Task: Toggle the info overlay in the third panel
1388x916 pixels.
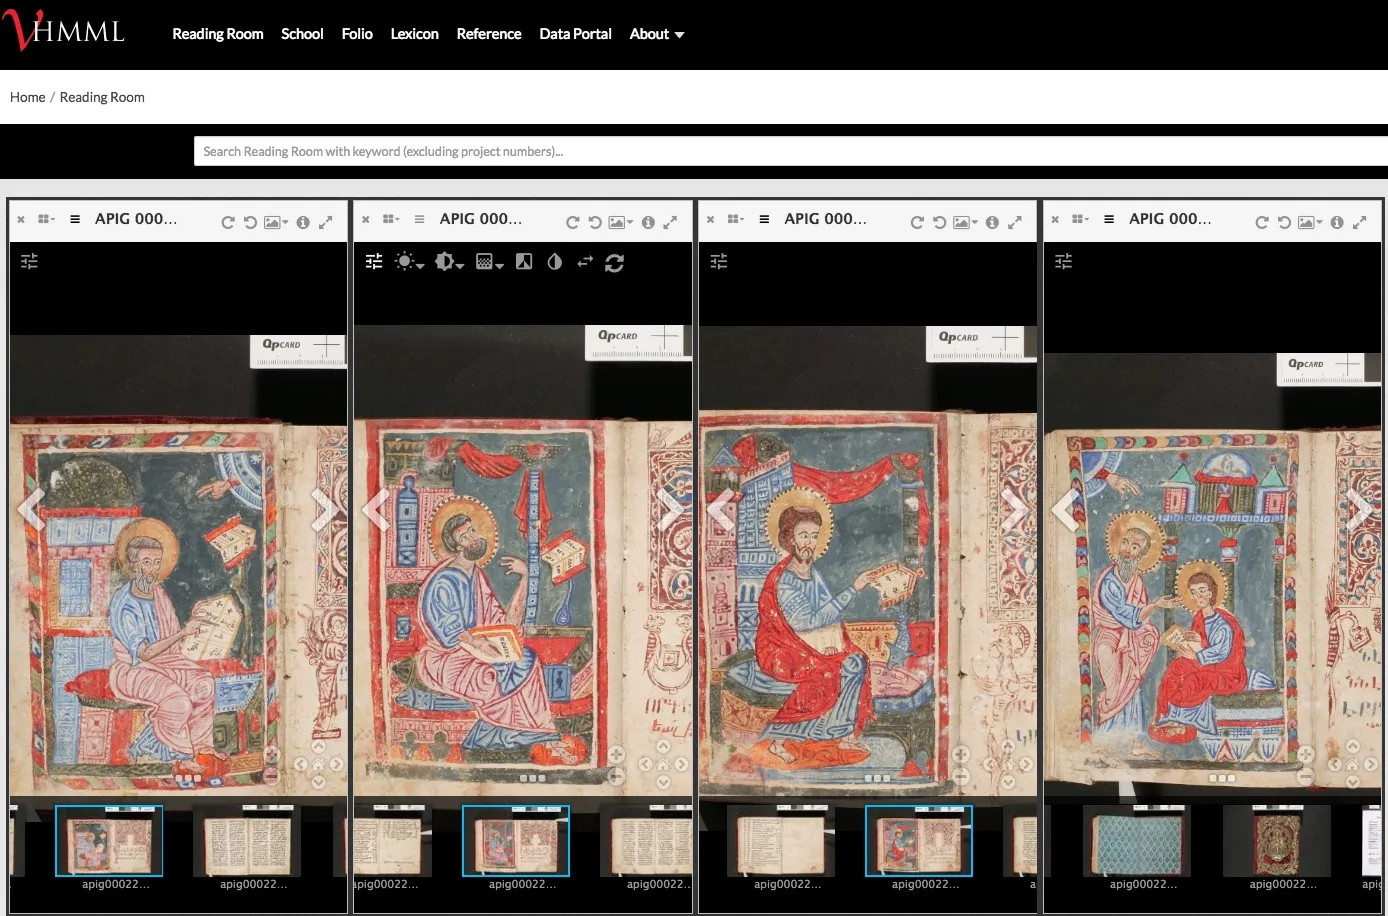Action: [x=992, y=222]
